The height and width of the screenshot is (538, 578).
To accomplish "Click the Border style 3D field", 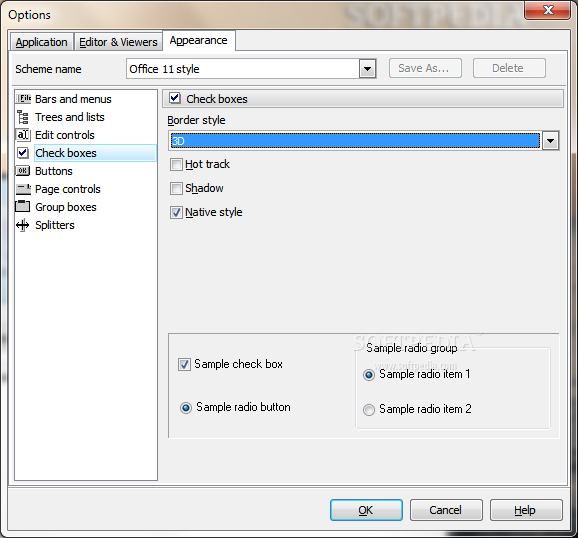I will click(x=355, y=140).
